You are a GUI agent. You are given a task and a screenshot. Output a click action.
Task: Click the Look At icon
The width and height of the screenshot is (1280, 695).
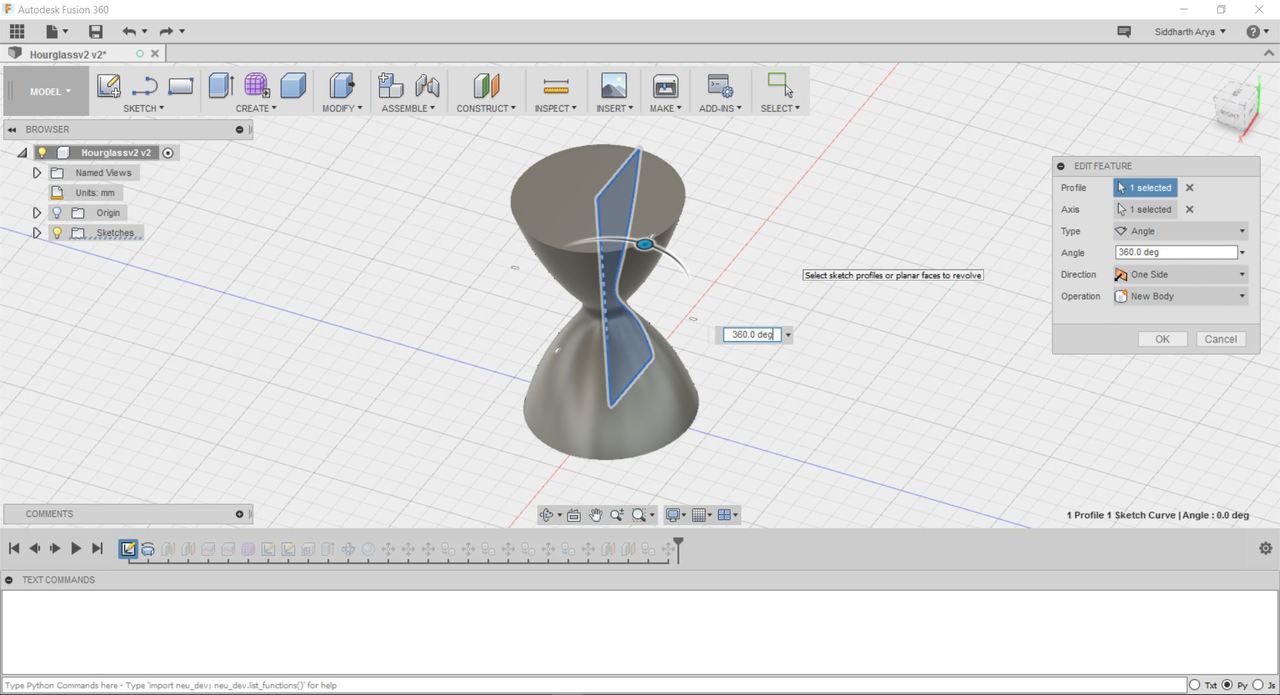(x=574, y=515)
